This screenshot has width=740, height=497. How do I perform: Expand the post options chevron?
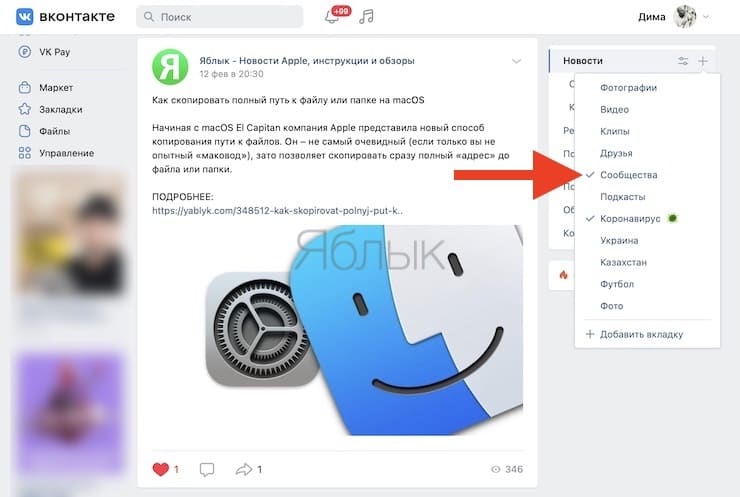click(x=516, y=61)
